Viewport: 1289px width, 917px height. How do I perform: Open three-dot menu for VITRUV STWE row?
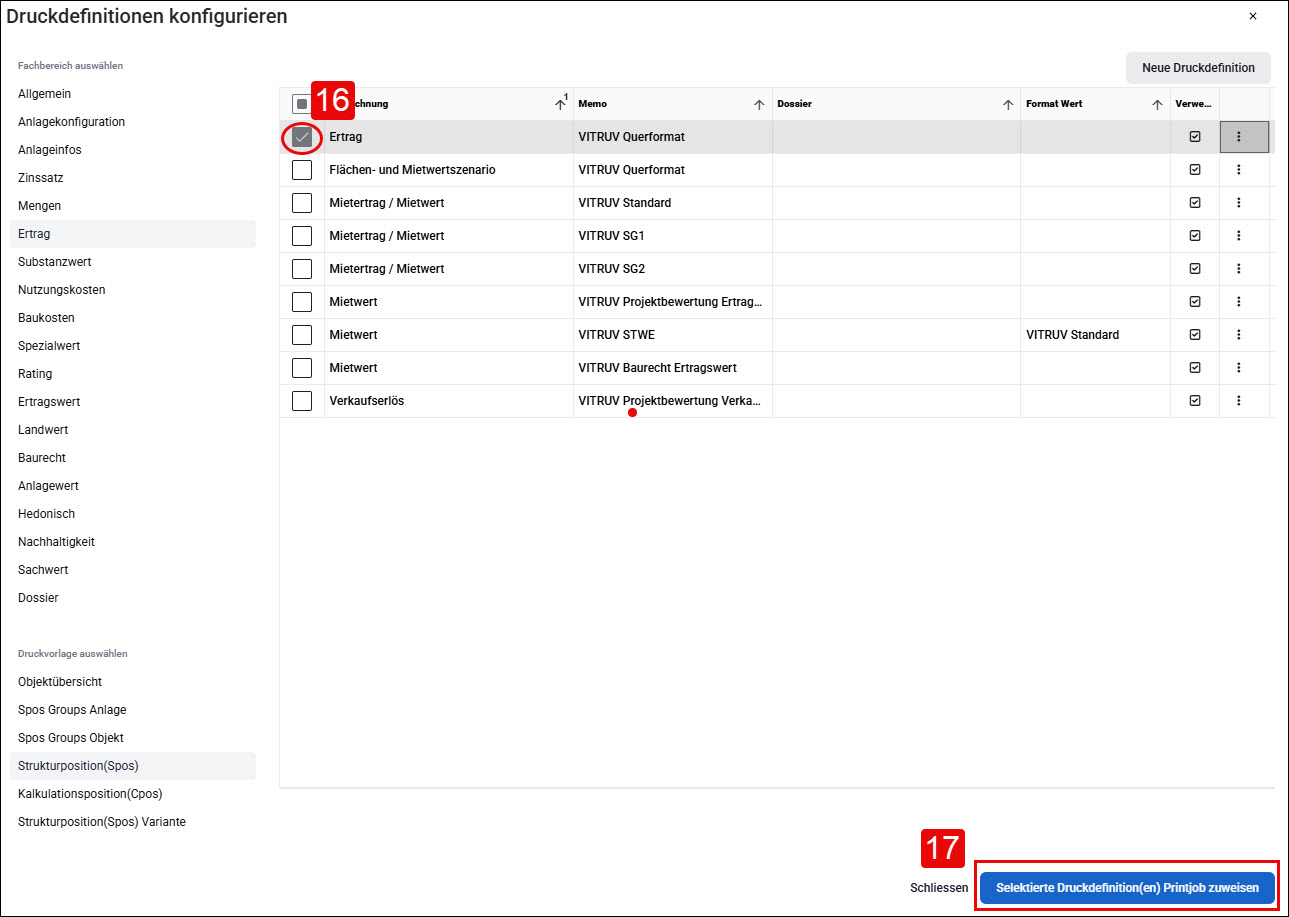tap(1238, 335)
